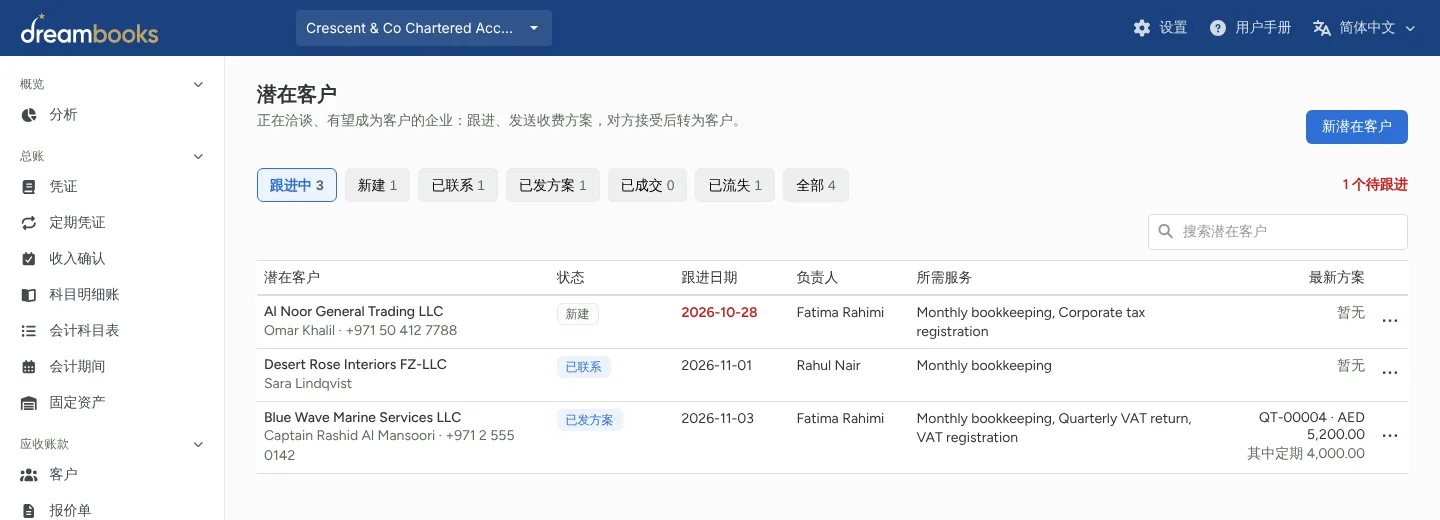Open the 用户手册 link
Image resolution: width=1440 pixels, height=520 pixels.
1263,28
